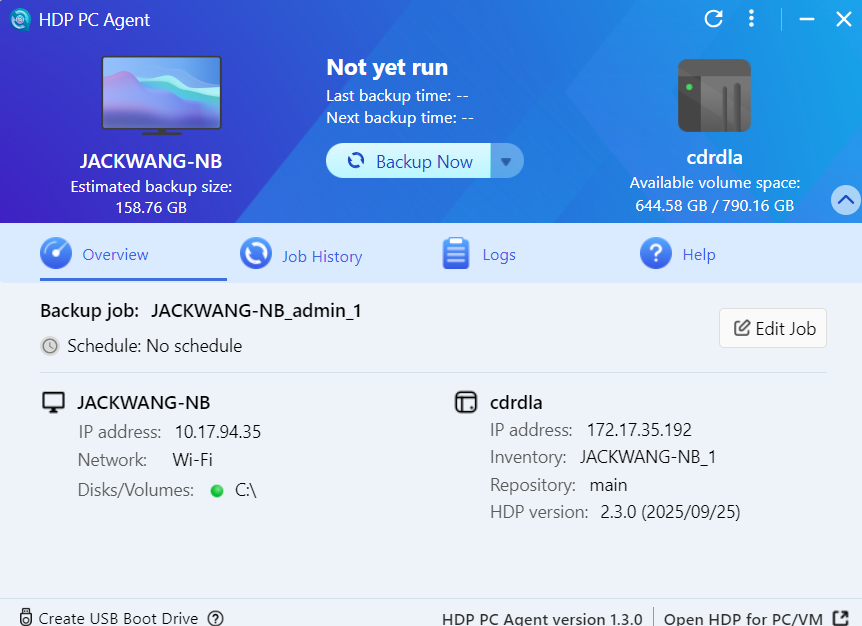
Task: Click the green C:\ disk status indicator
Action: click(x=216, y=490)
